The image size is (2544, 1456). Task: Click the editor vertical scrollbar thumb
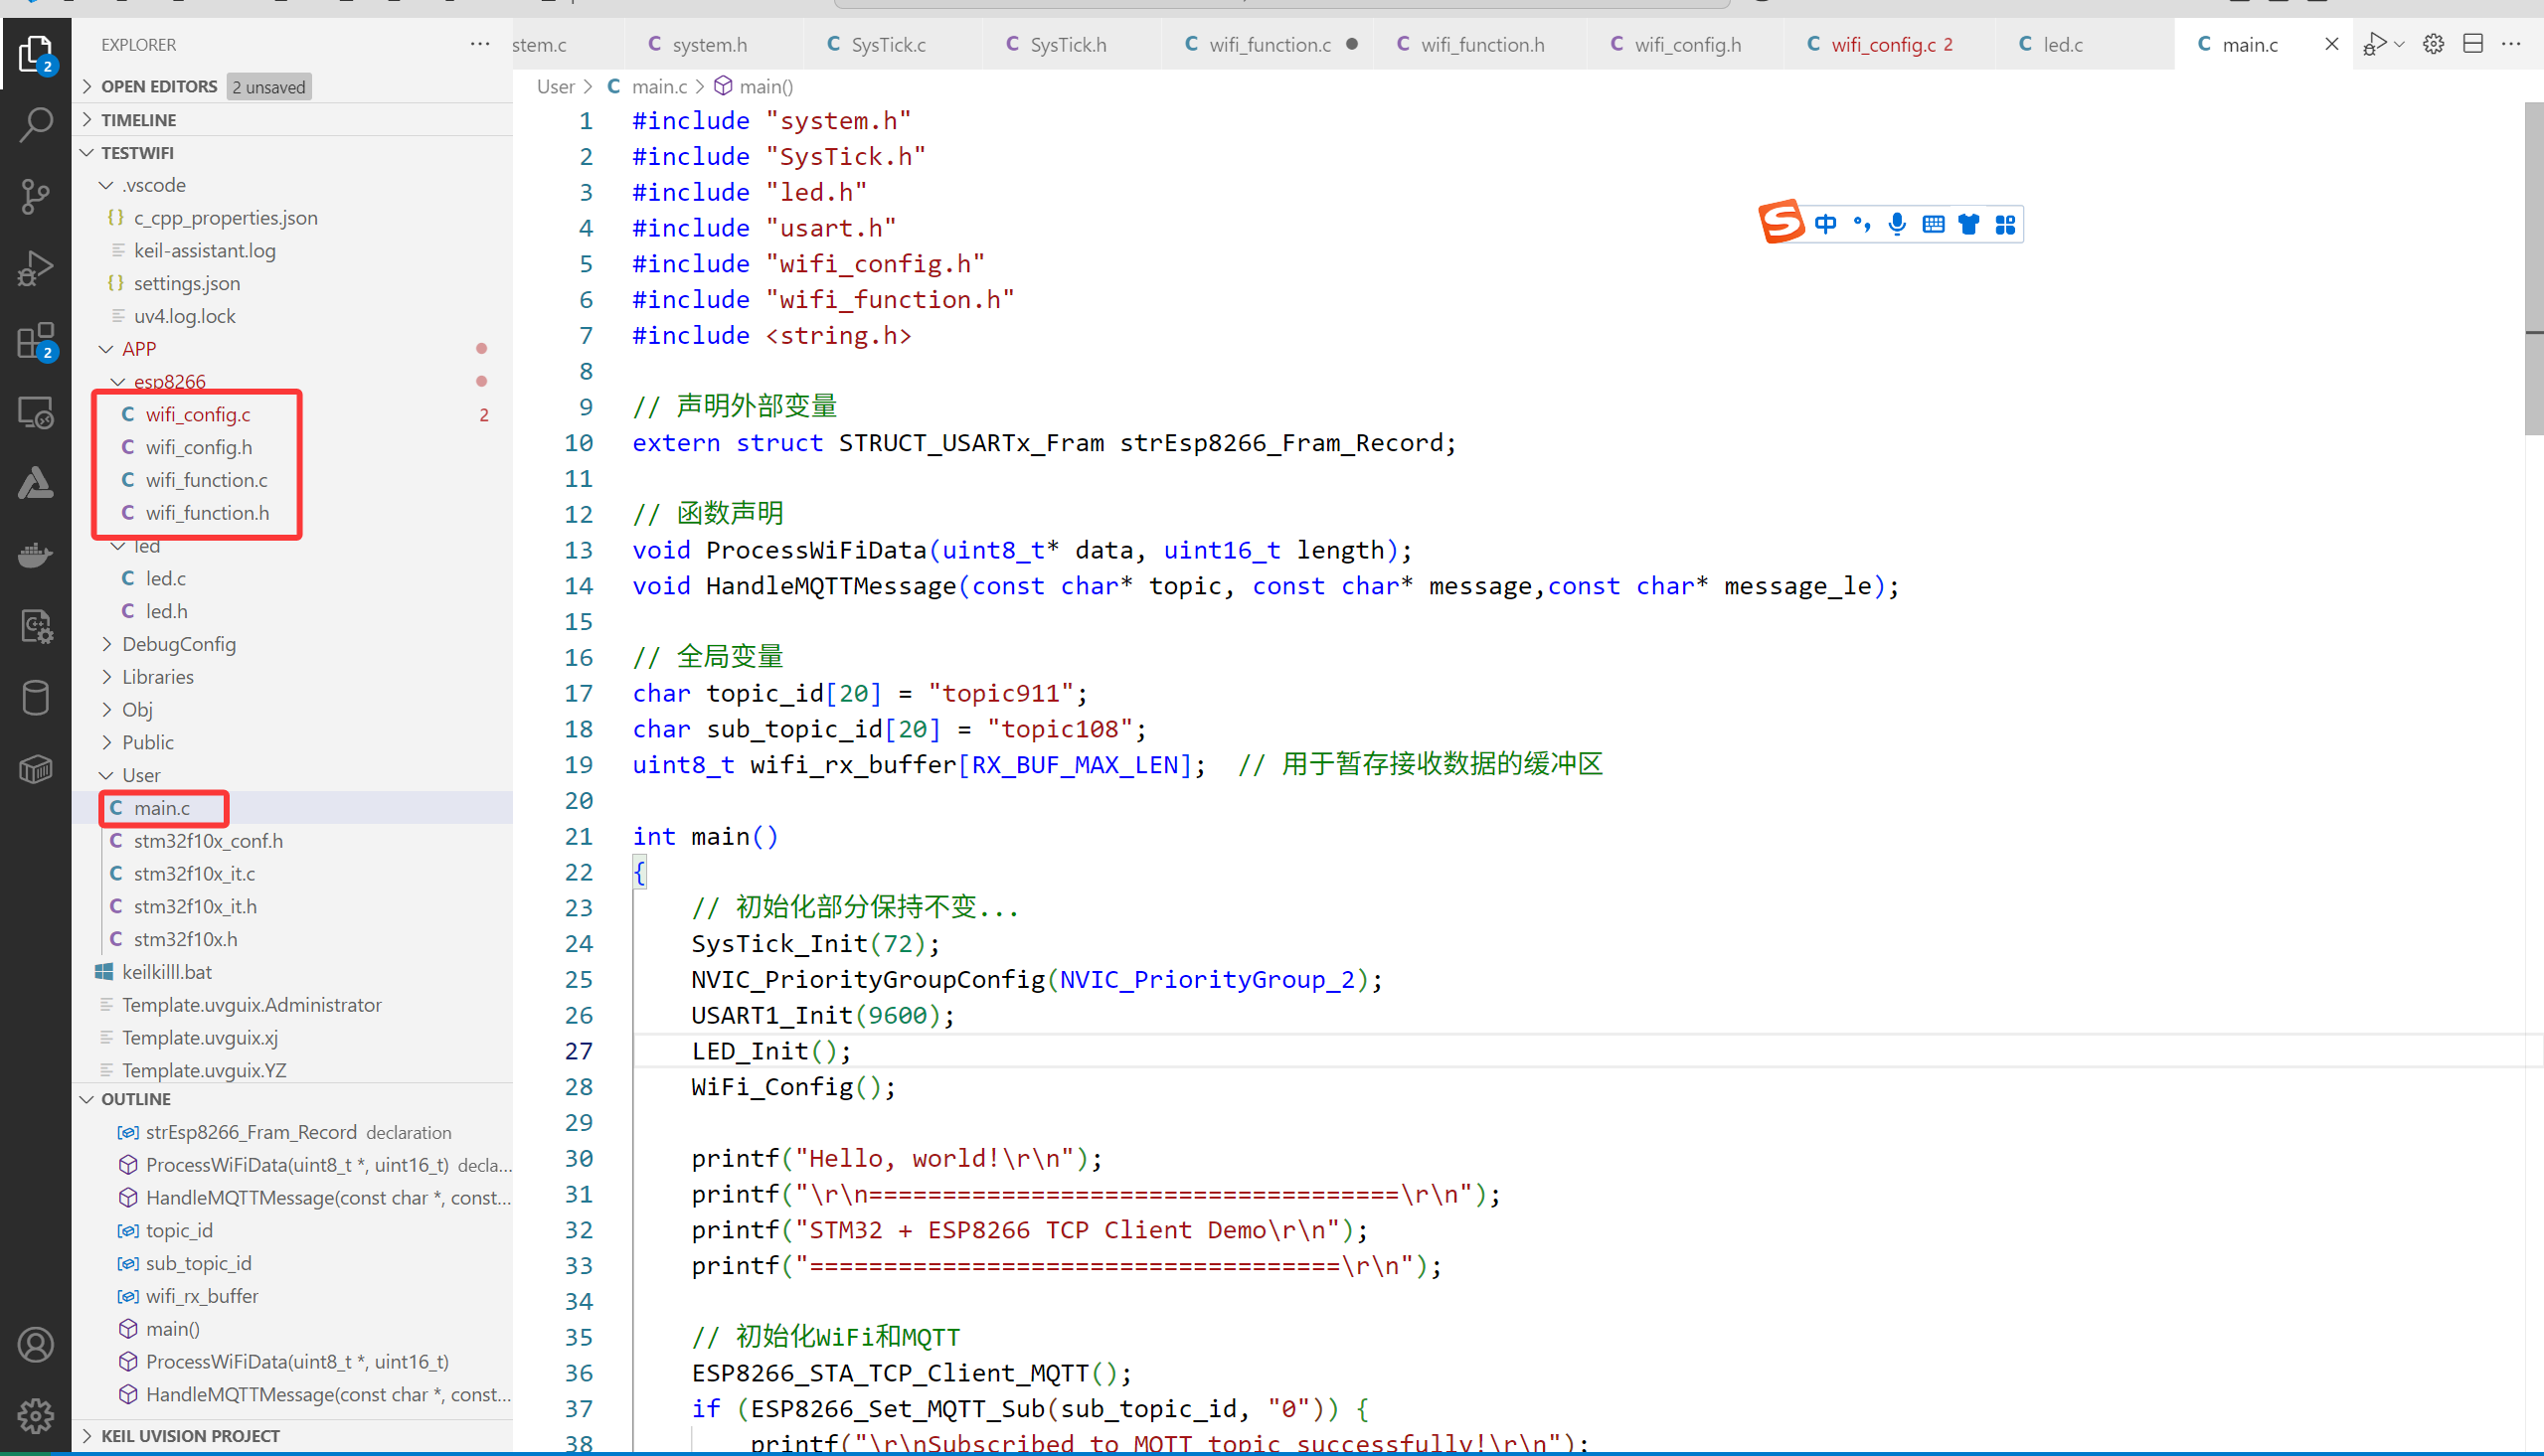(x=2533, y=270)
